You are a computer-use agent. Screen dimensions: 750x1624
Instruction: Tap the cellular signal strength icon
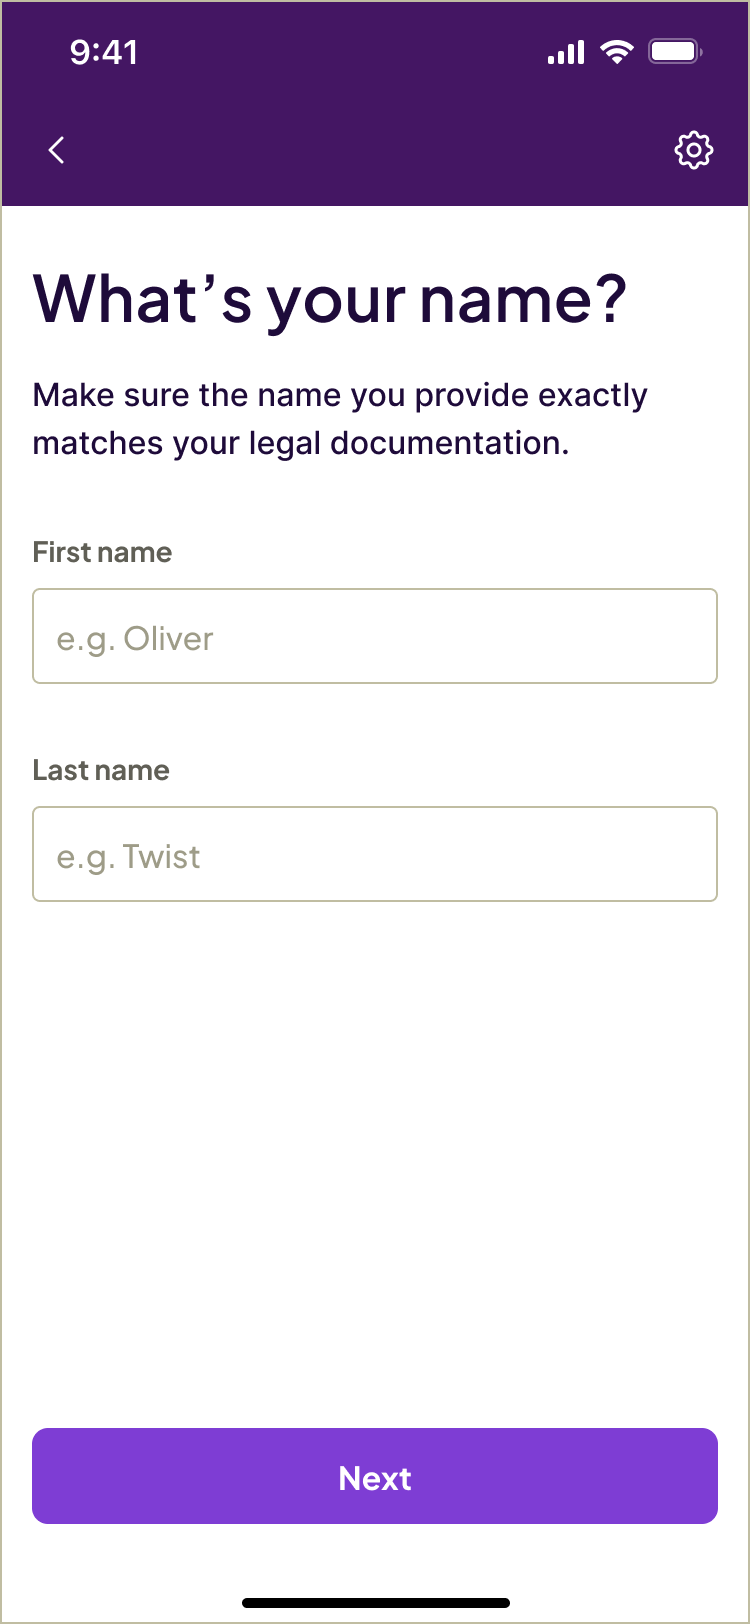(x=565, y=52)
